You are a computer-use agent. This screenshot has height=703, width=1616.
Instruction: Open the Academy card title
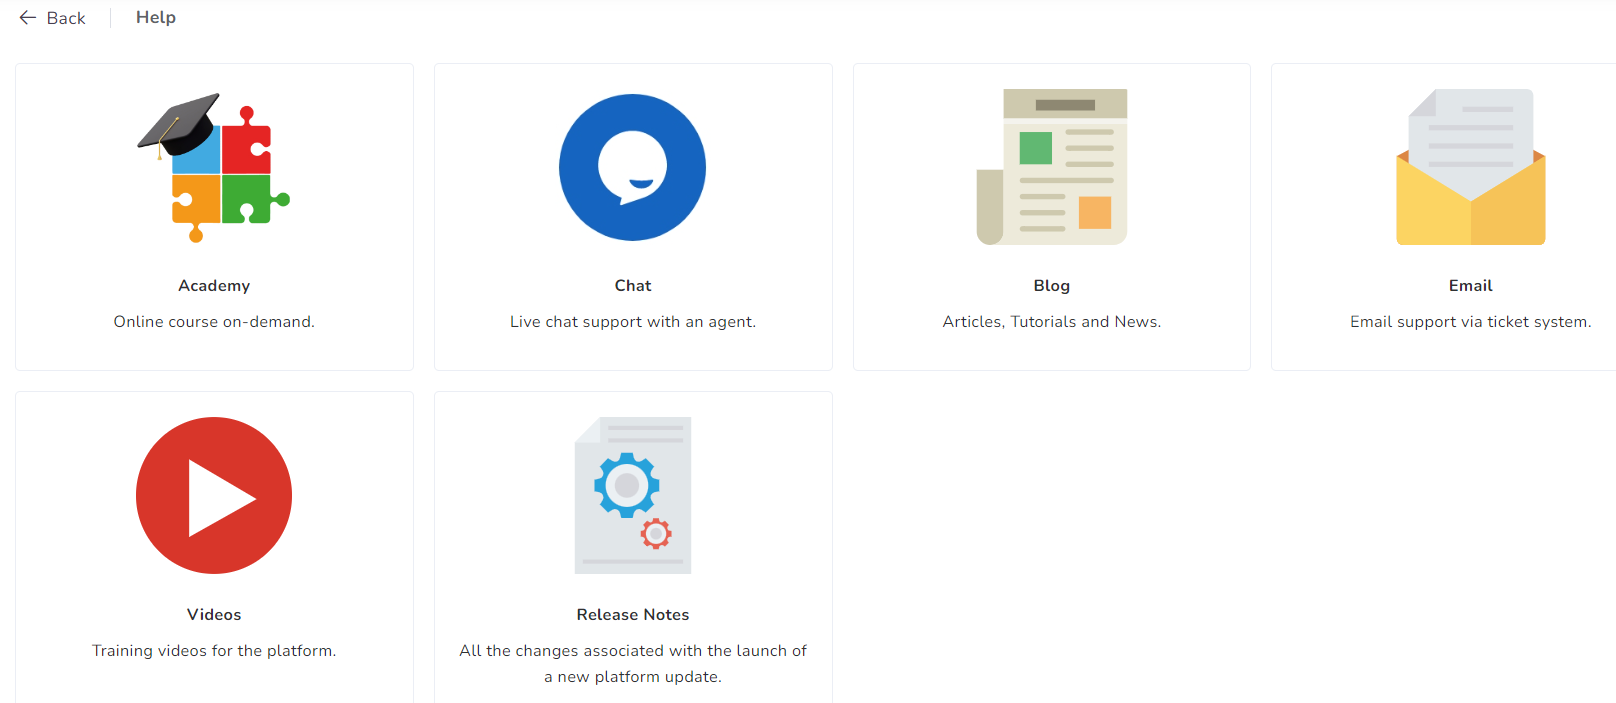[214, 286]
